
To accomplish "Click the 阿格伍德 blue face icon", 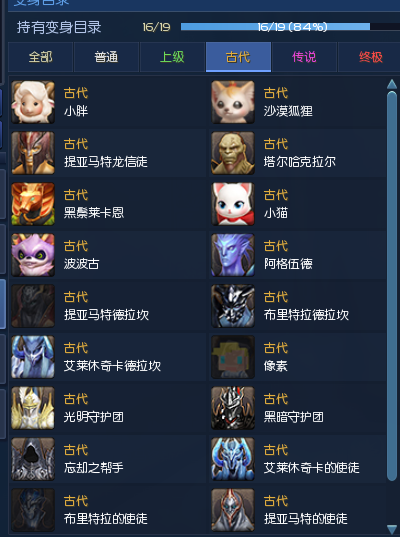I will click(233, 255).
